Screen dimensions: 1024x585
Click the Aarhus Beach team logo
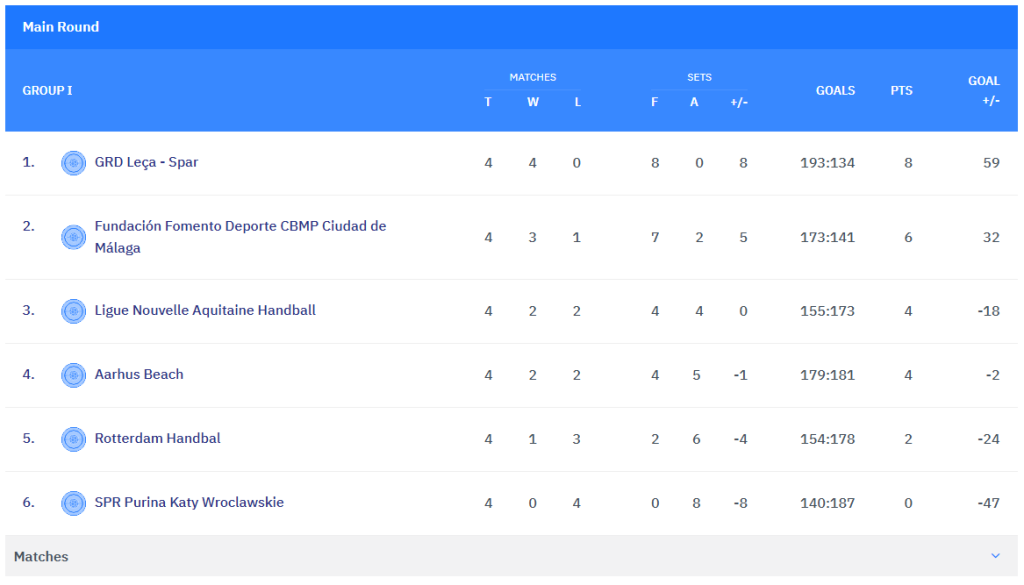click(73, 375)
